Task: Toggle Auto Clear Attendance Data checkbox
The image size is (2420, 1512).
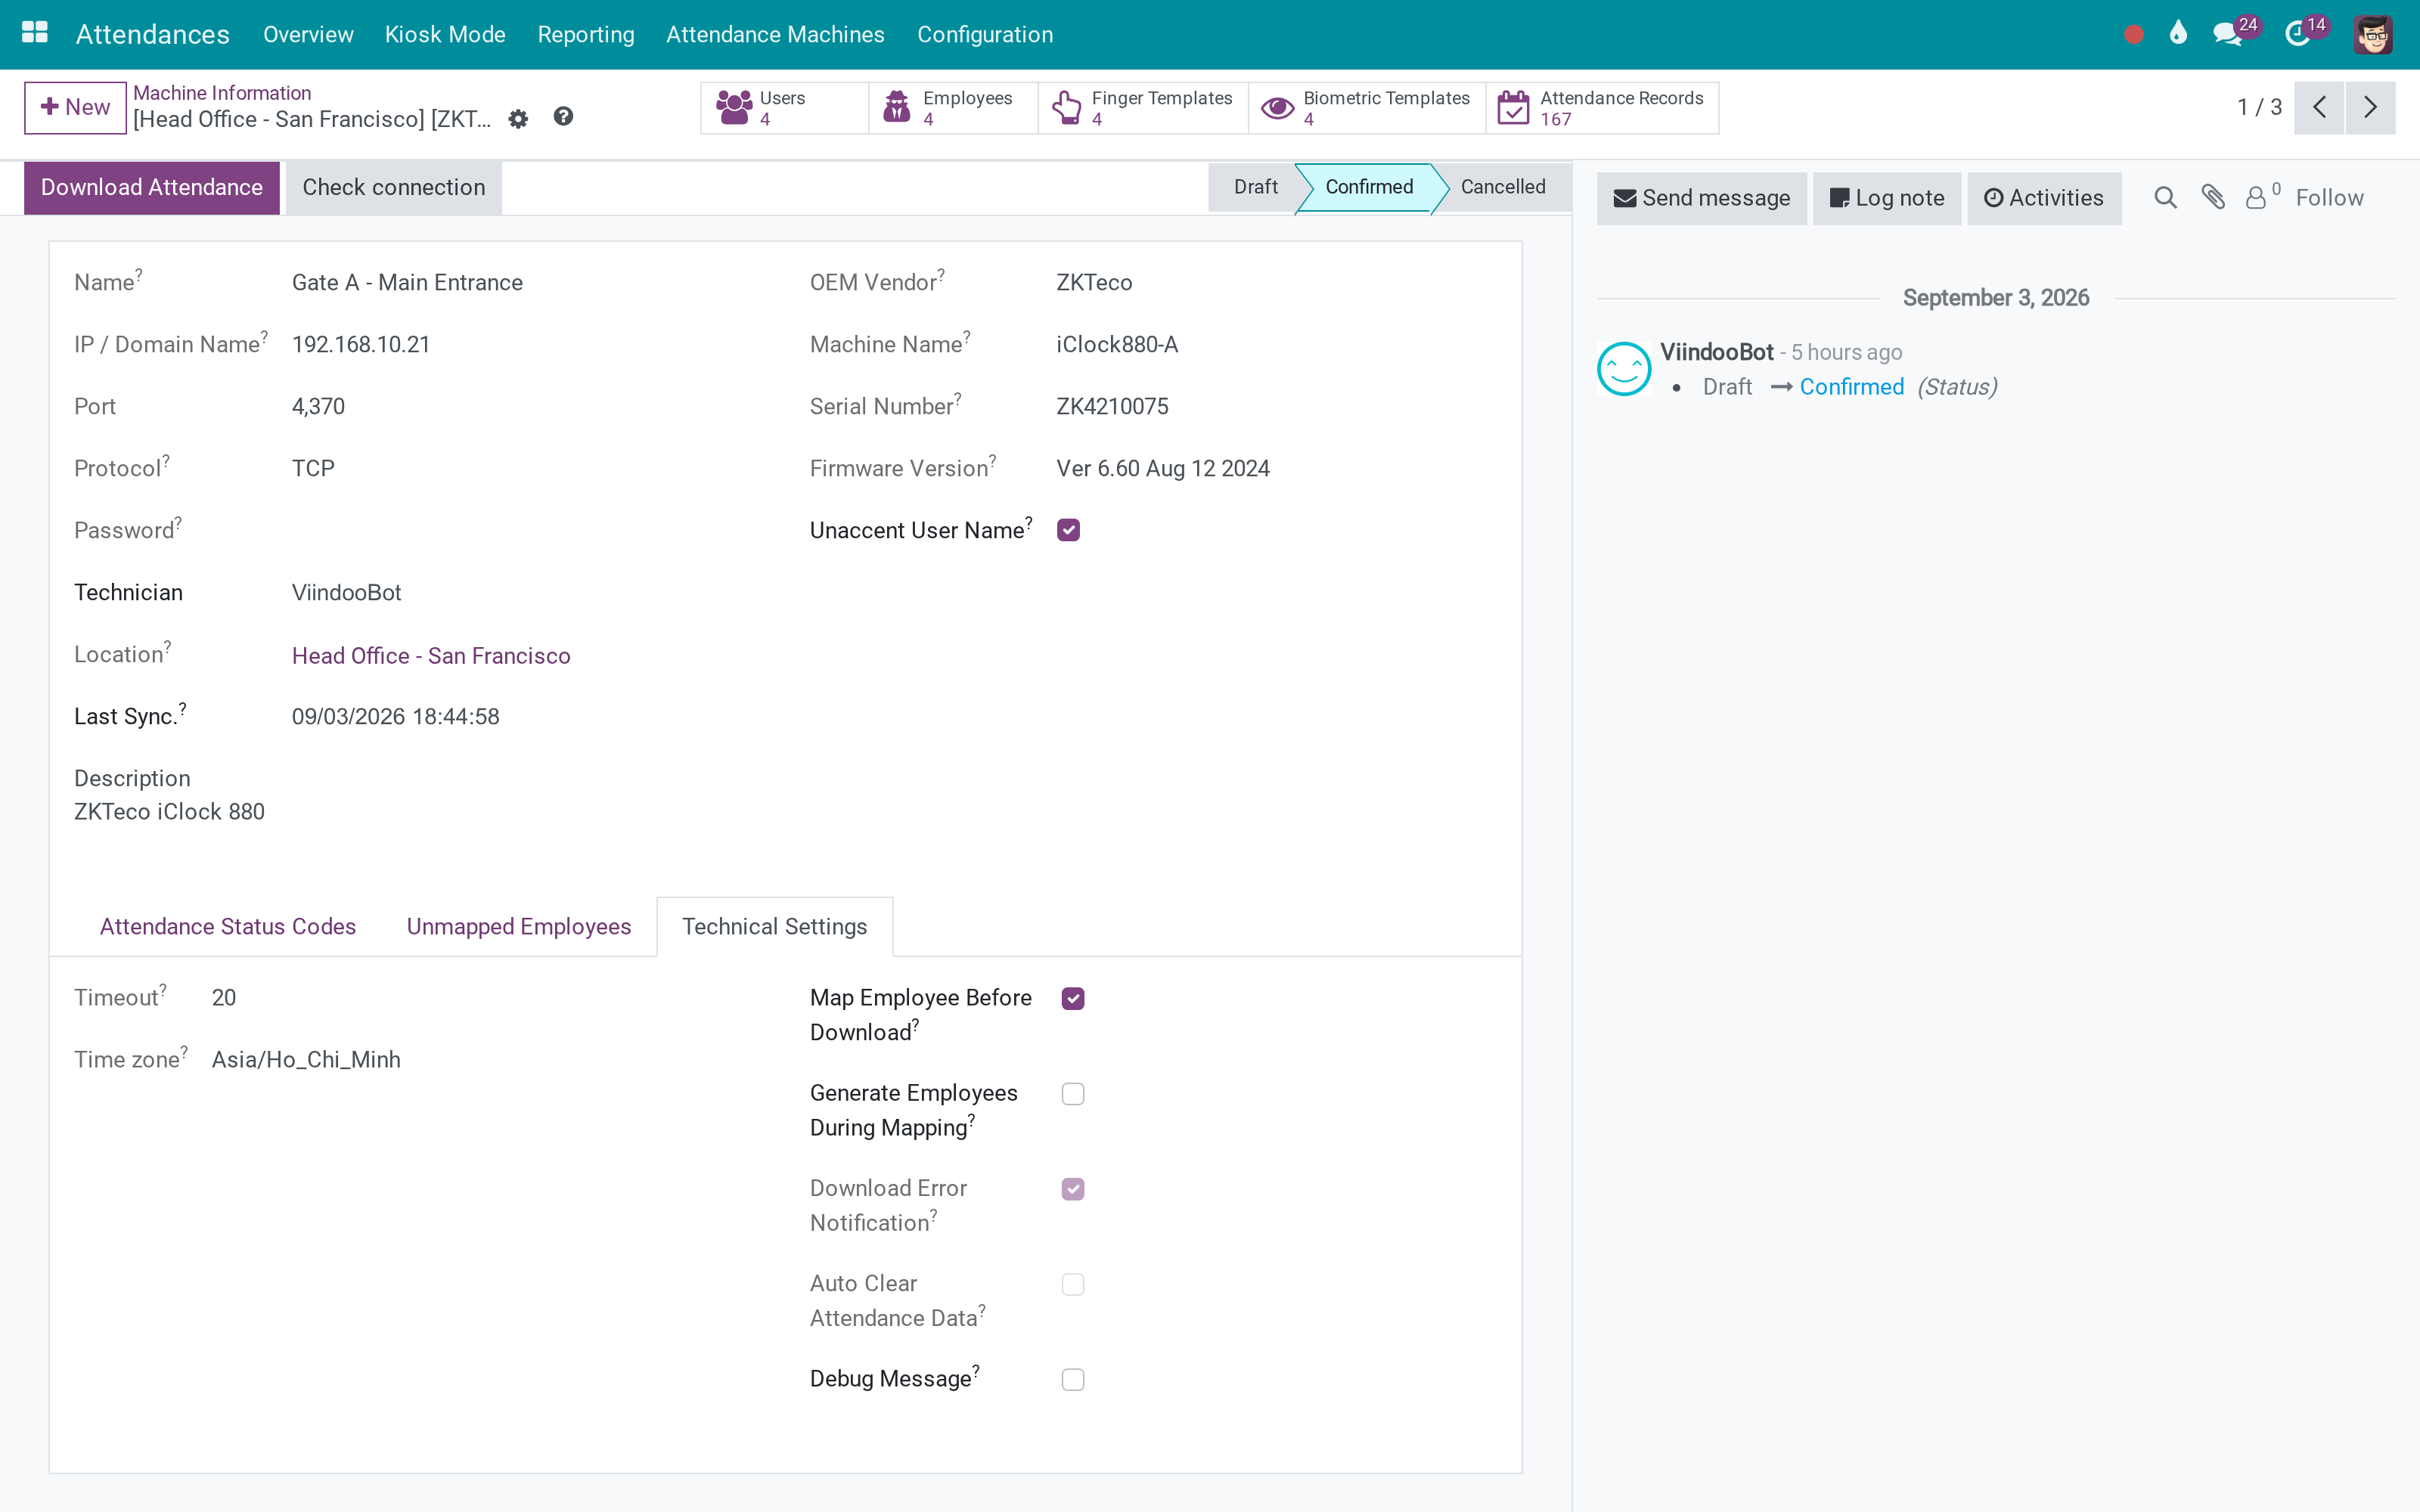Action: [1073, 1284]
